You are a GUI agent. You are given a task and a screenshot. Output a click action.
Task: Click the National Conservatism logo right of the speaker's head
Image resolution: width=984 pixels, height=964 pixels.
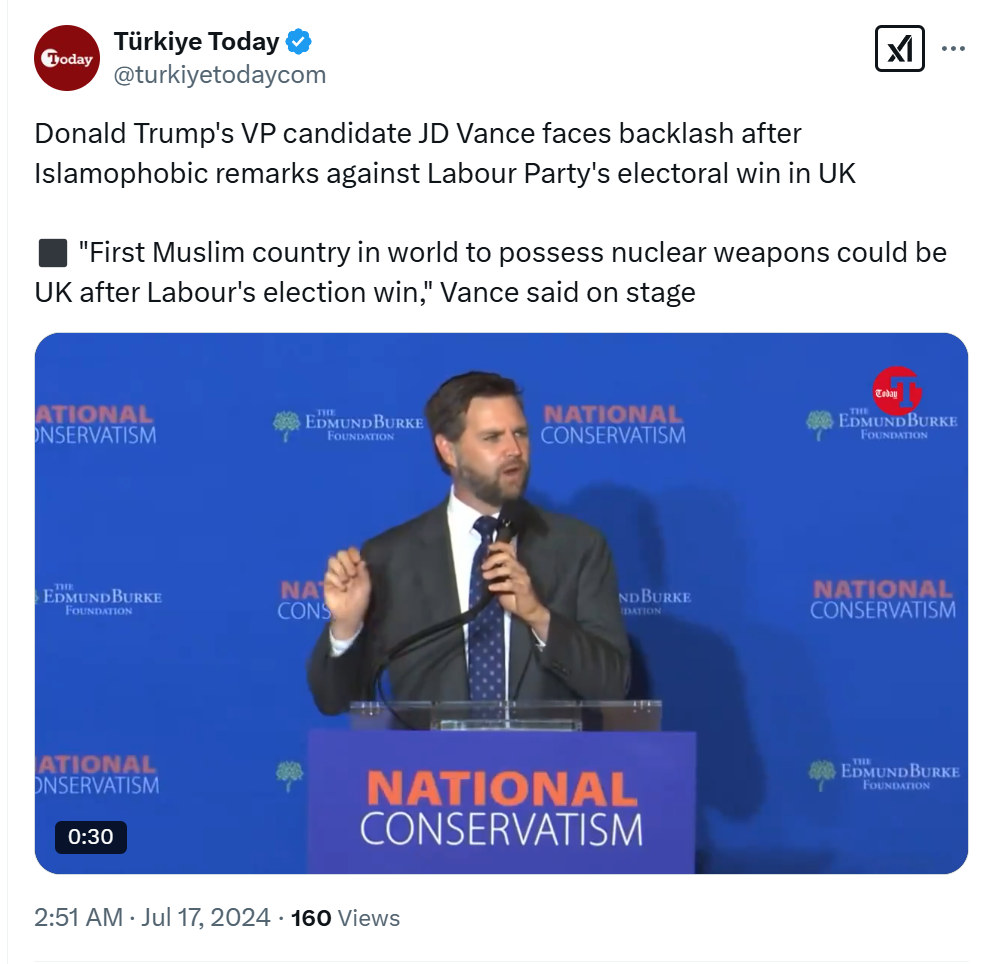click(613, 425)
